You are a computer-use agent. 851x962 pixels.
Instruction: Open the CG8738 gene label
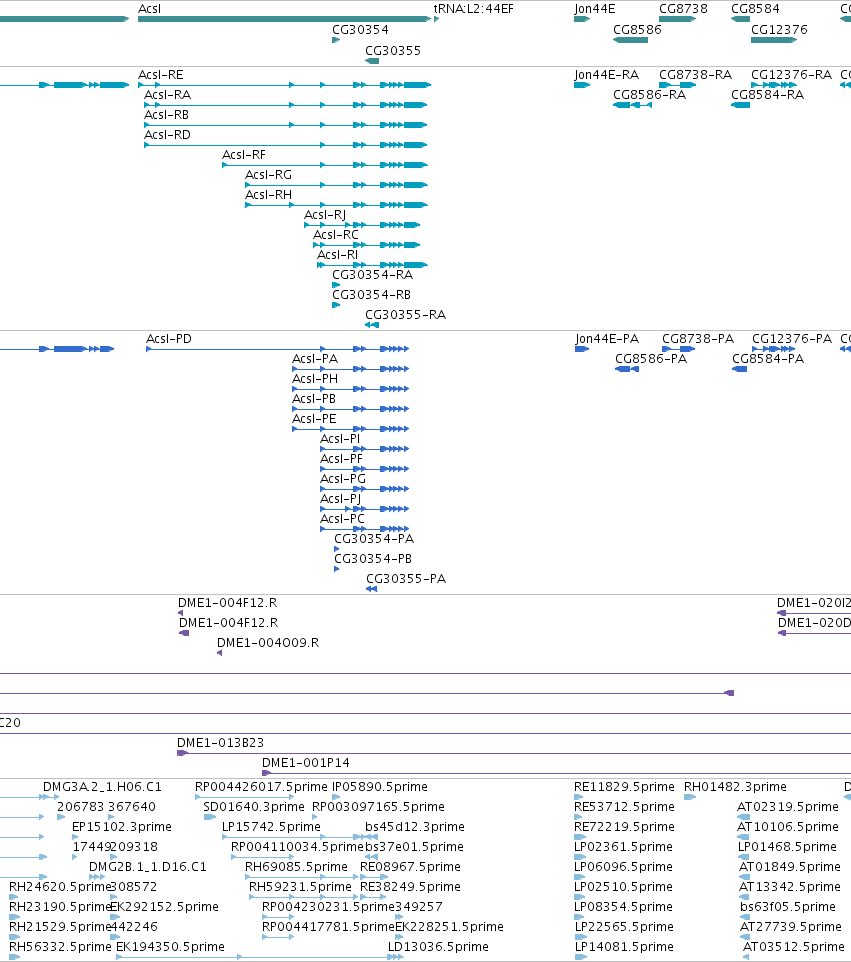683,9
